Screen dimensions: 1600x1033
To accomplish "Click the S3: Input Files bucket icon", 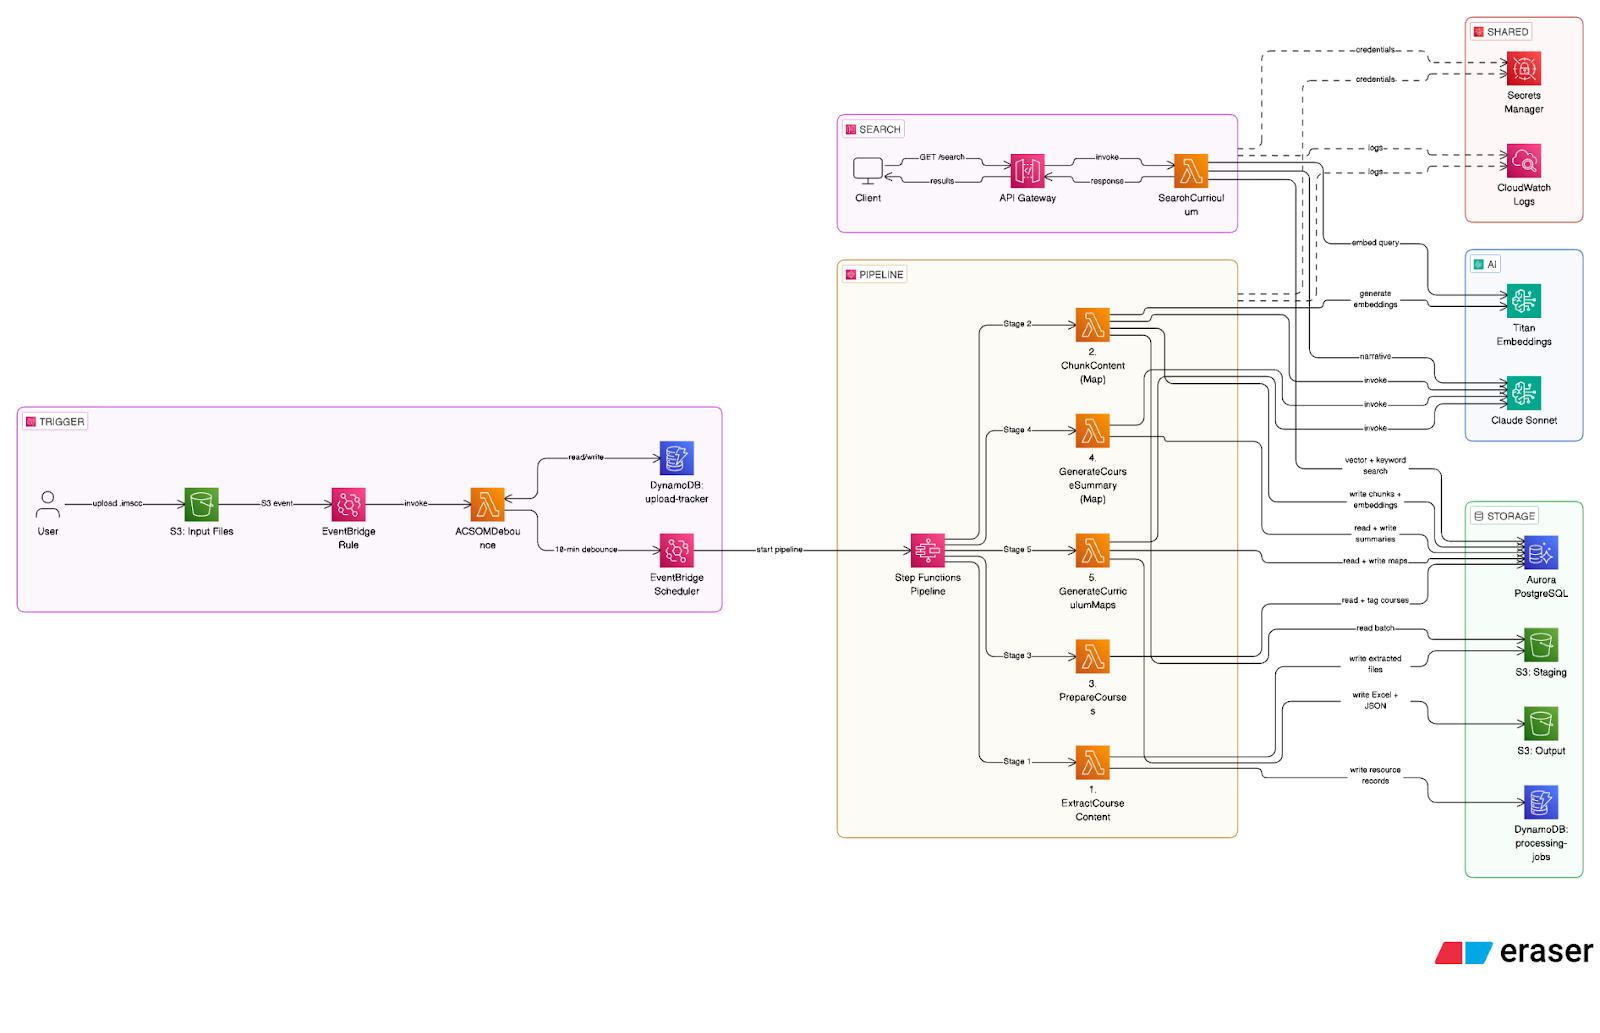I will pos(201,504).
